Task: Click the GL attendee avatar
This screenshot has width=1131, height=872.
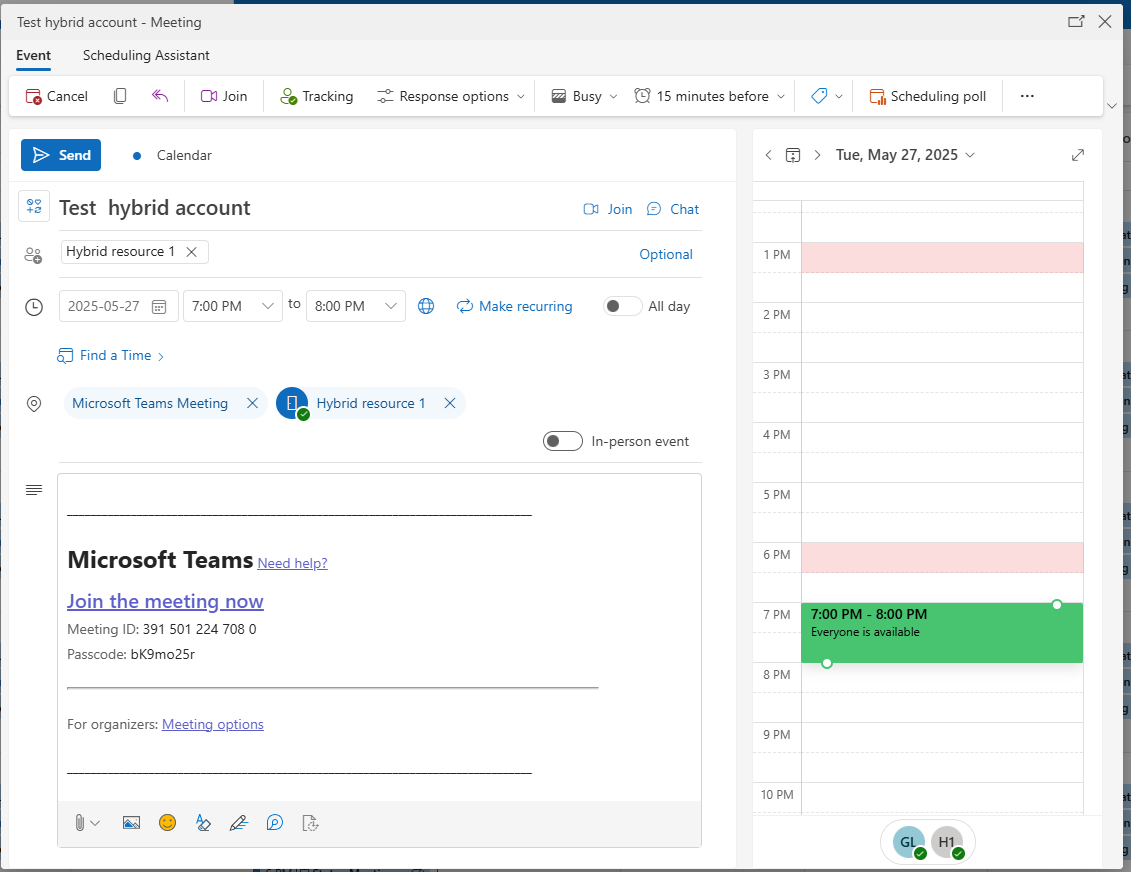Action: 909,842
